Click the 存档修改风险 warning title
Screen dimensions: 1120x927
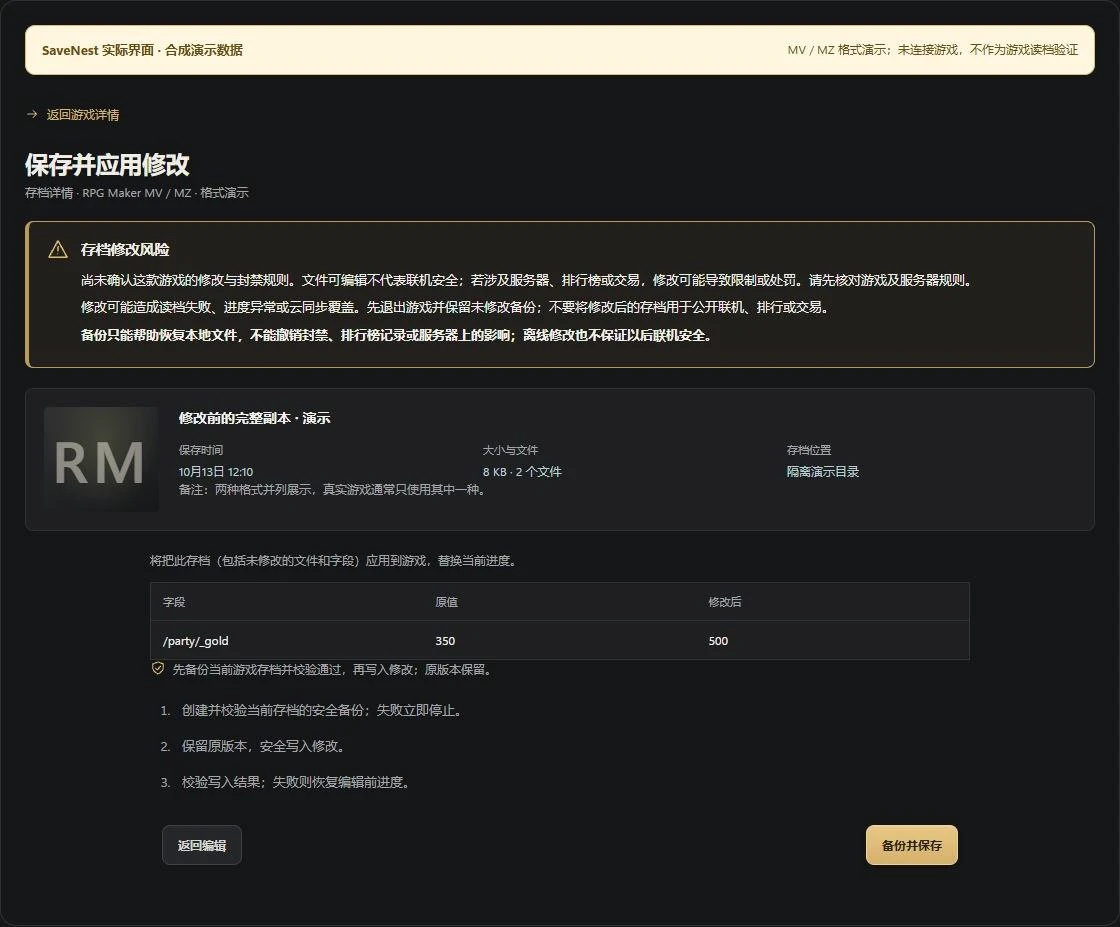(x=125, y=249)
